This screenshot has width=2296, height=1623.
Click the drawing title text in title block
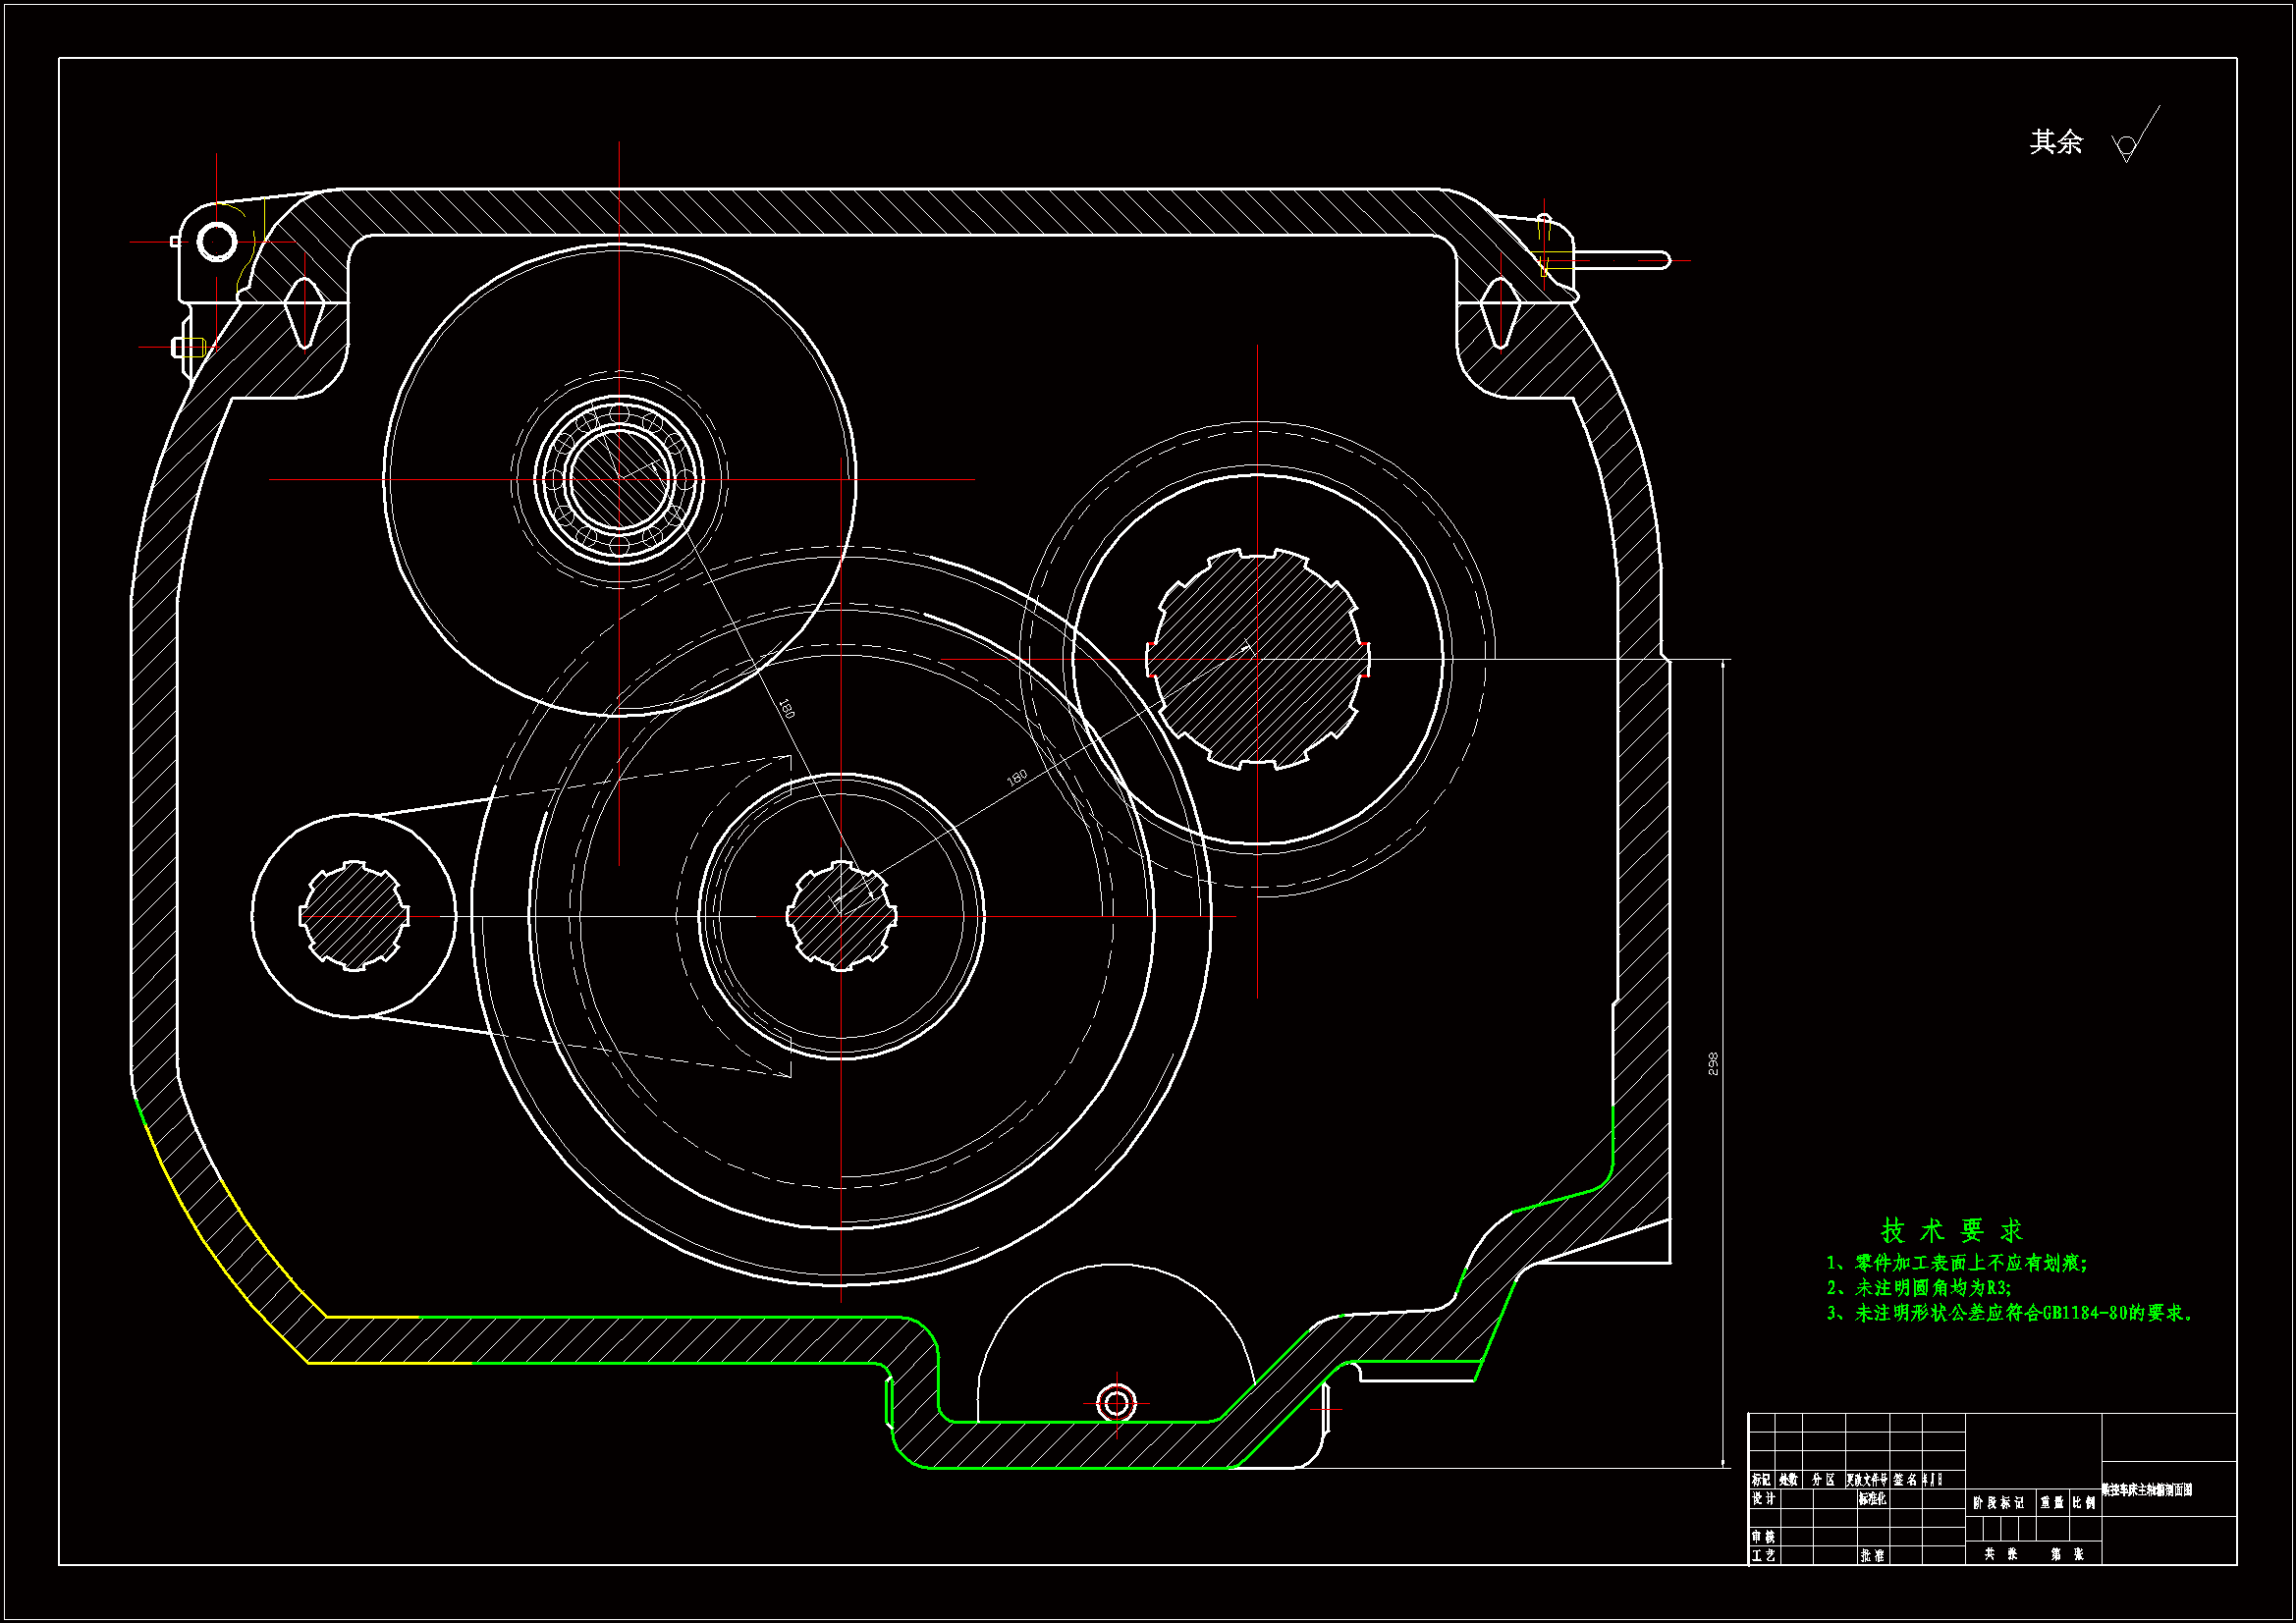(x=2147, y=1490)
